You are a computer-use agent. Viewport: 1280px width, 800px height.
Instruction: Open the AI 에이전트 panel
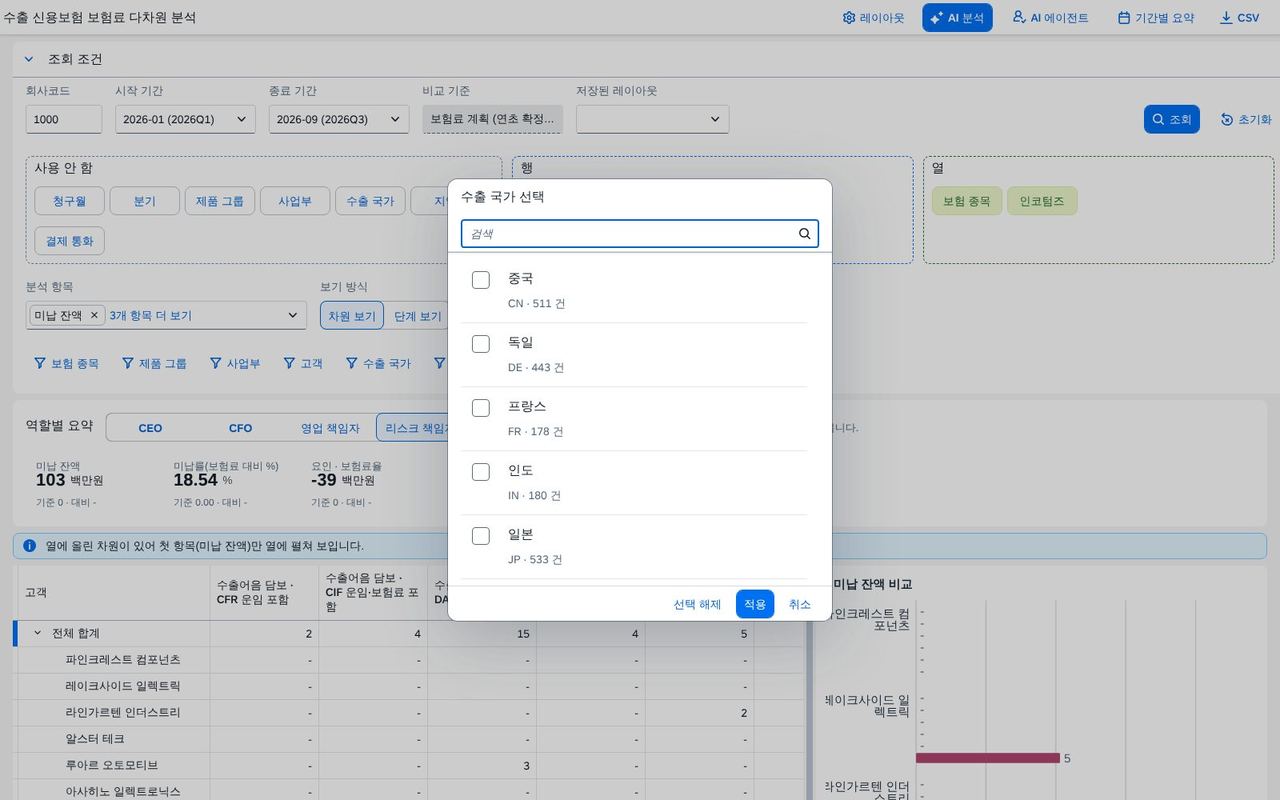tap(1050, 18)
